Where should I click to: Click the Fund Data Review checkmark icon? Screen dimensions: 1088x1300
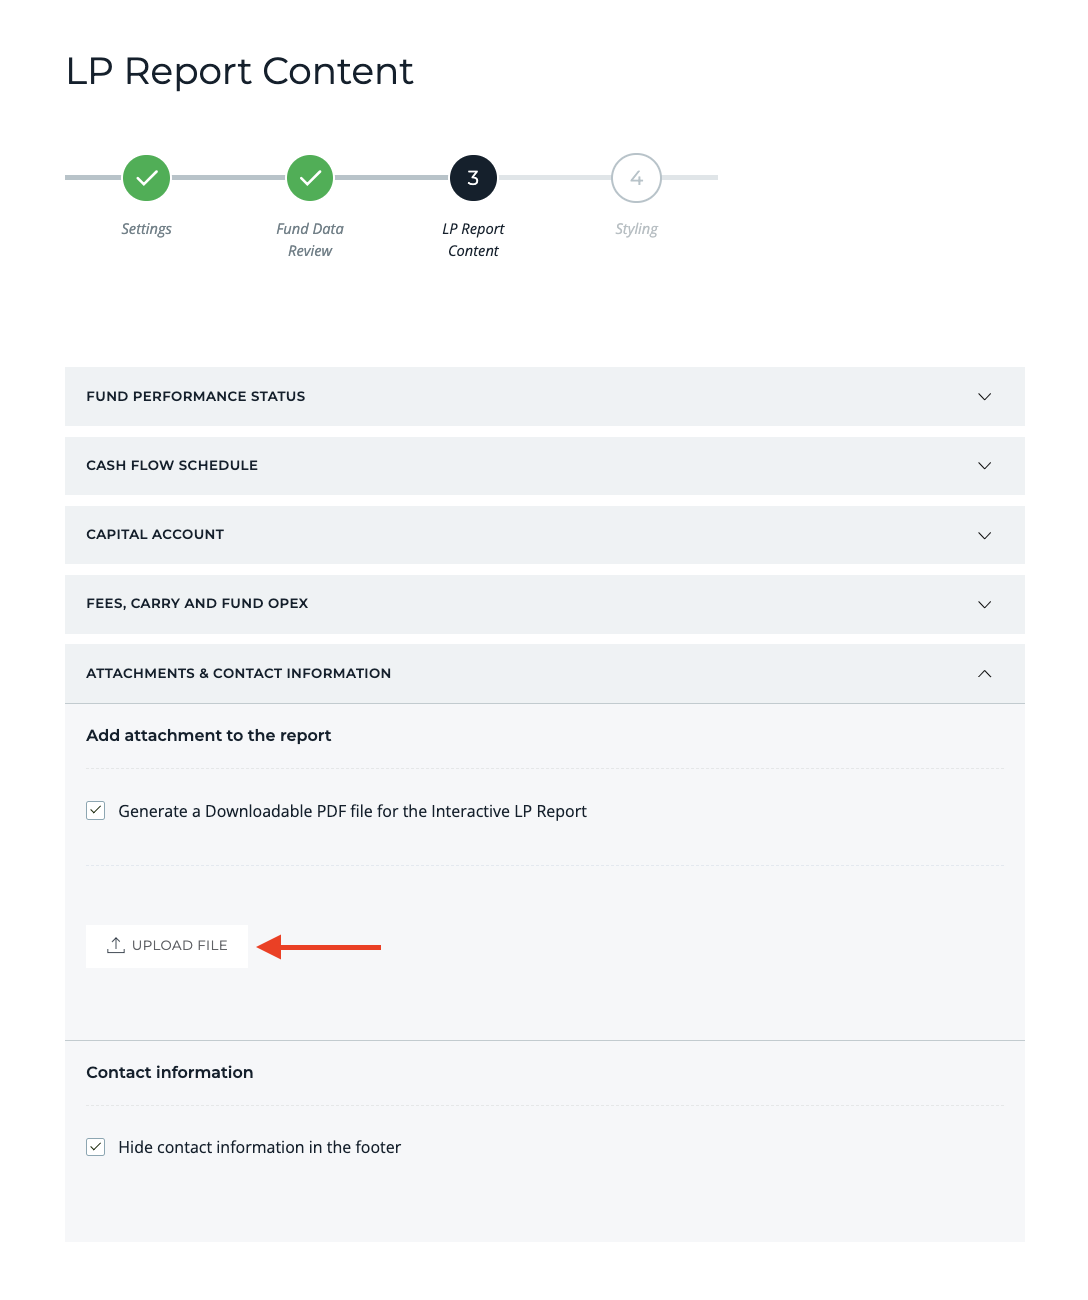pos(310,178)
